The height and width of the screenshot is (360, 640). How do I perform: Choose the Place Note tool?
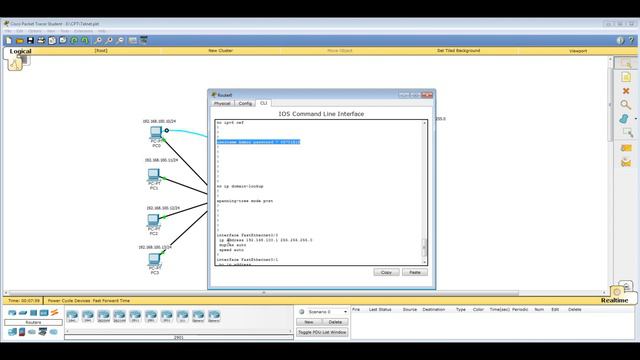626,77
